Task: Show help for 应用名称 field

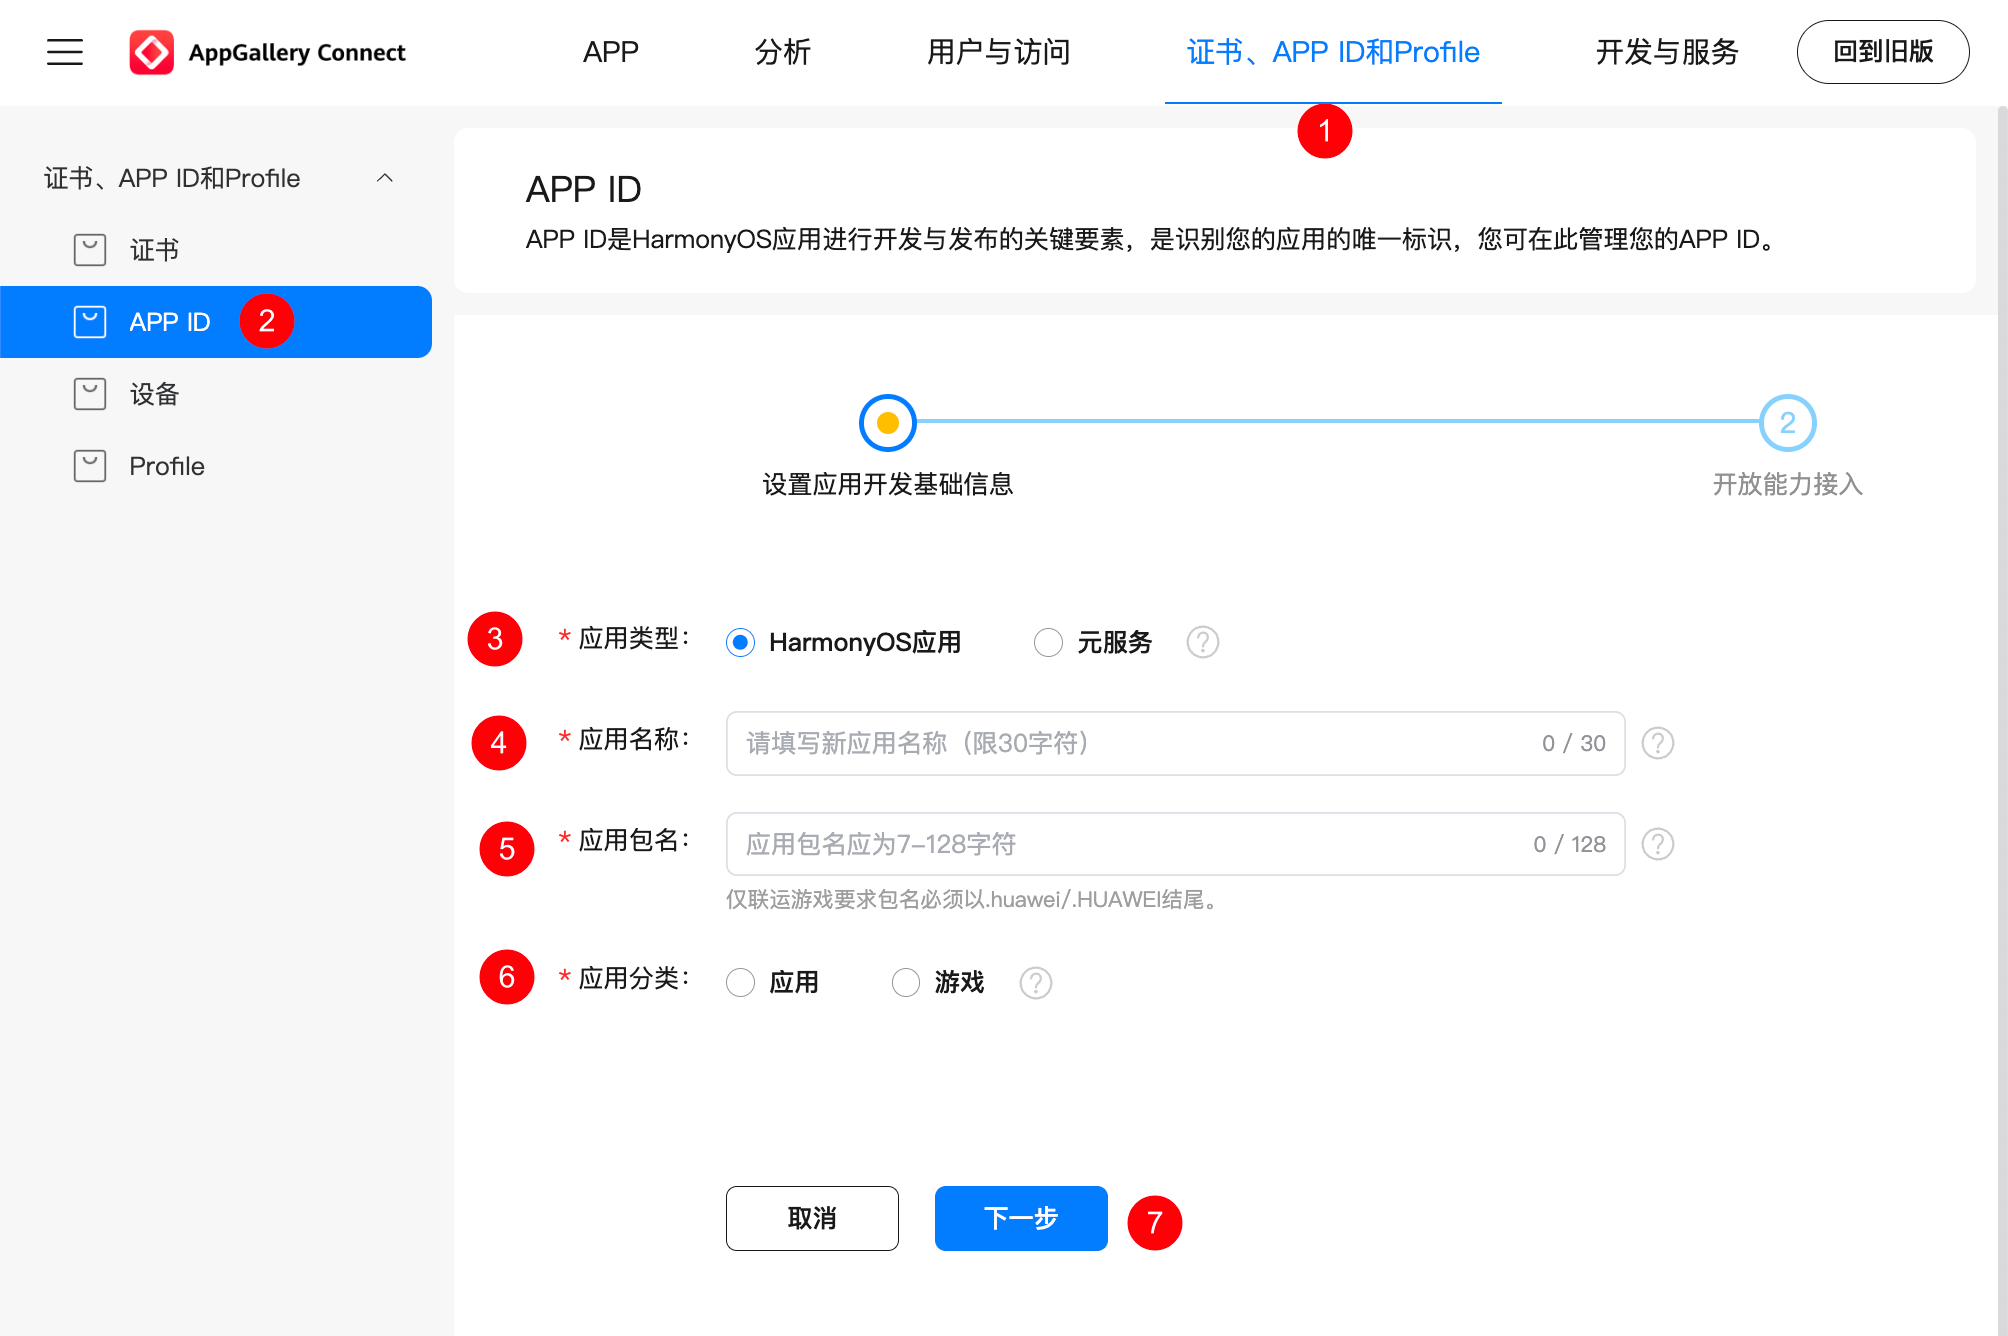Action: click(x=1657, y=743)
